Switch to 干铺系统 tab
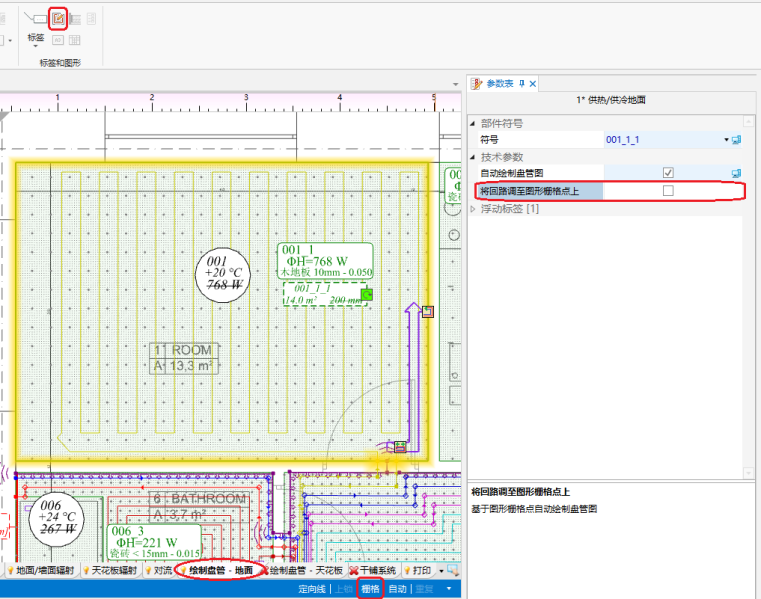 pos(373,570)
